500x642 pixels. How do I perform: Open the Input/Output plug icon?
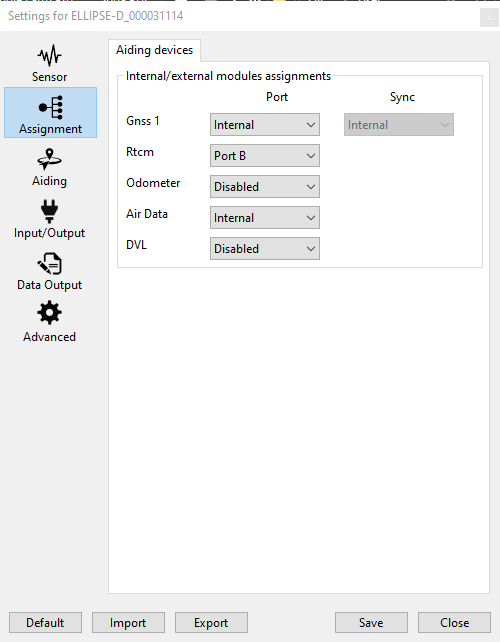(50, 211)
